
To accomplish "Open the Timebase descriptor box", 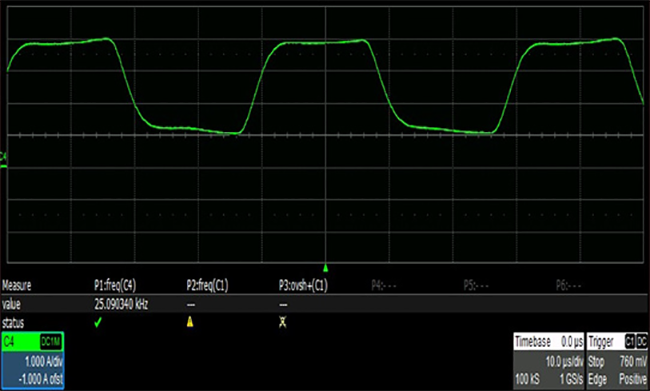I will tap(549, 360).
